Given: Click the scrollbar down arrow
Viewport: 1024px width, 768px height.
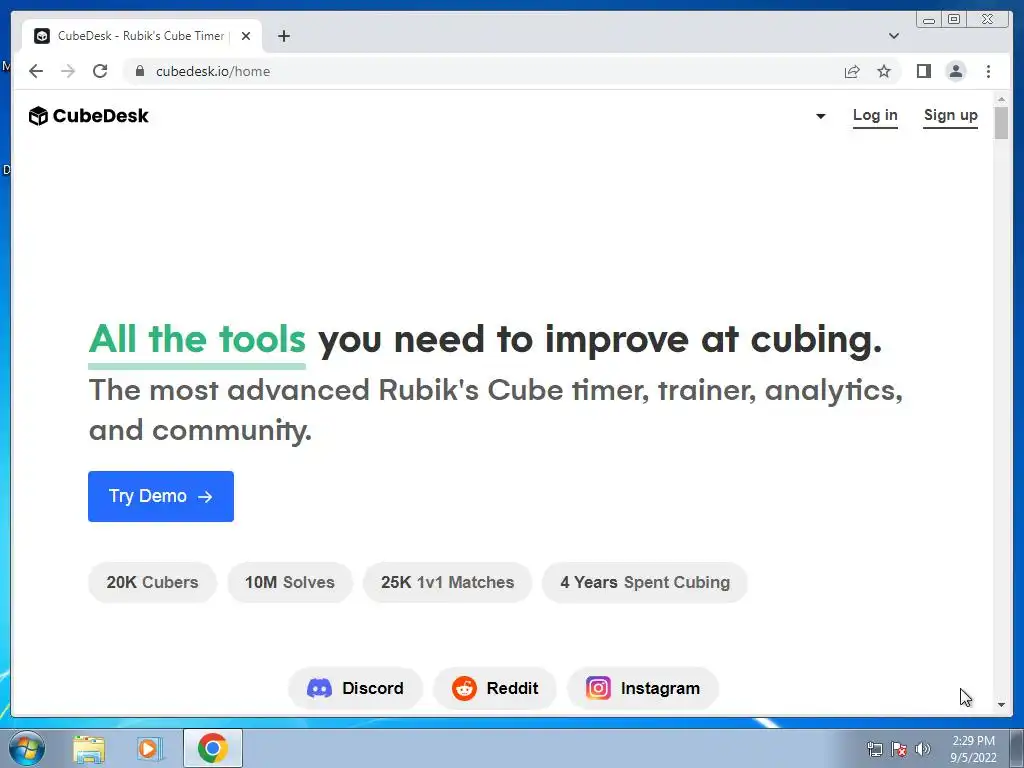Looking at the screenshot, I should pos(1001,705).
